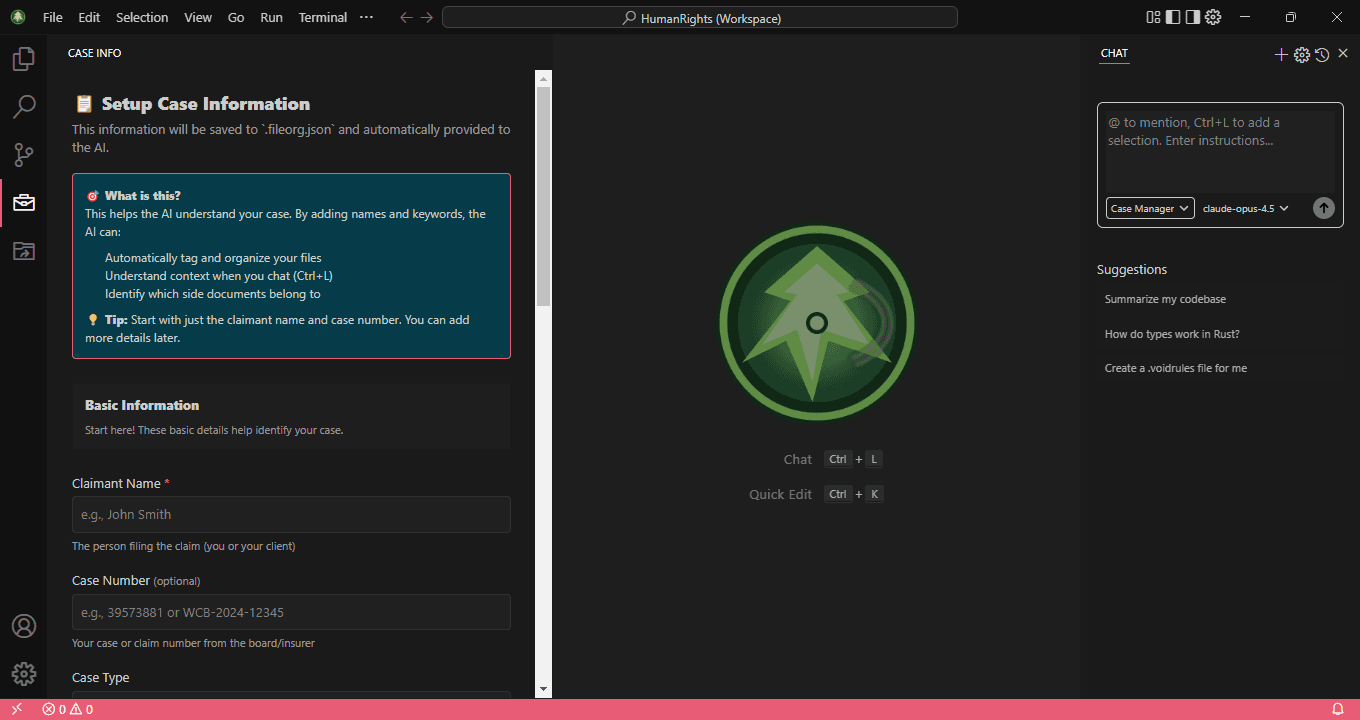Start a new chat with the plus icon
The height and width of the screenshot is (720, 1360).
(1281, 55)
